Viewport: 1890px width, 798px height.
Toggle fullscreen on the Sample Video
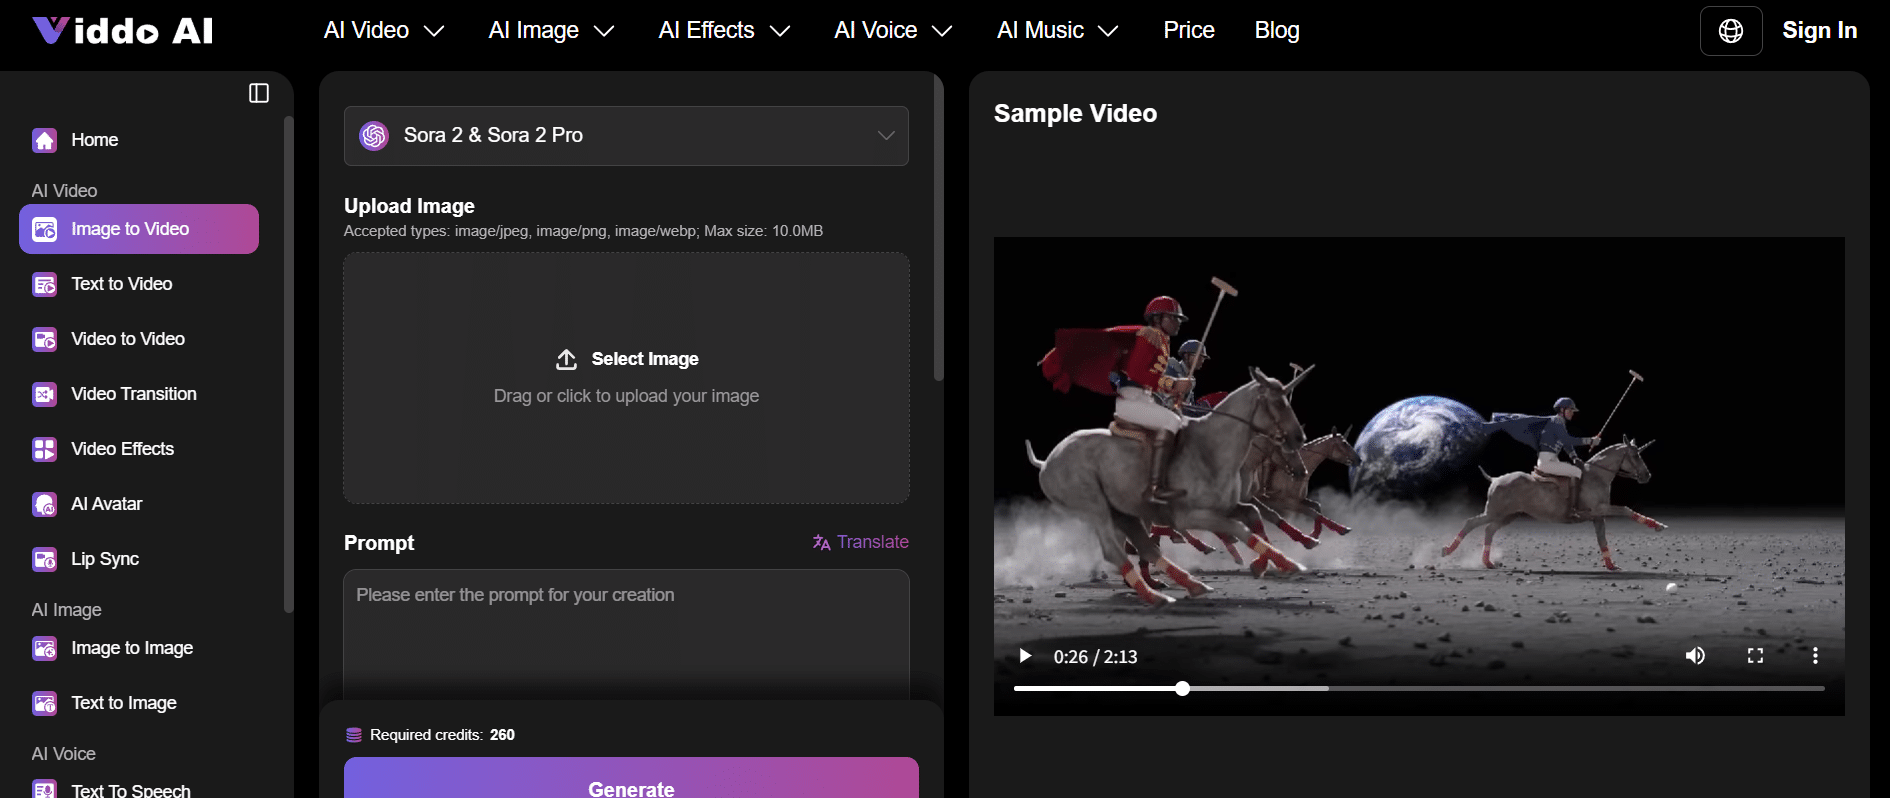(x=1755, y=656)
